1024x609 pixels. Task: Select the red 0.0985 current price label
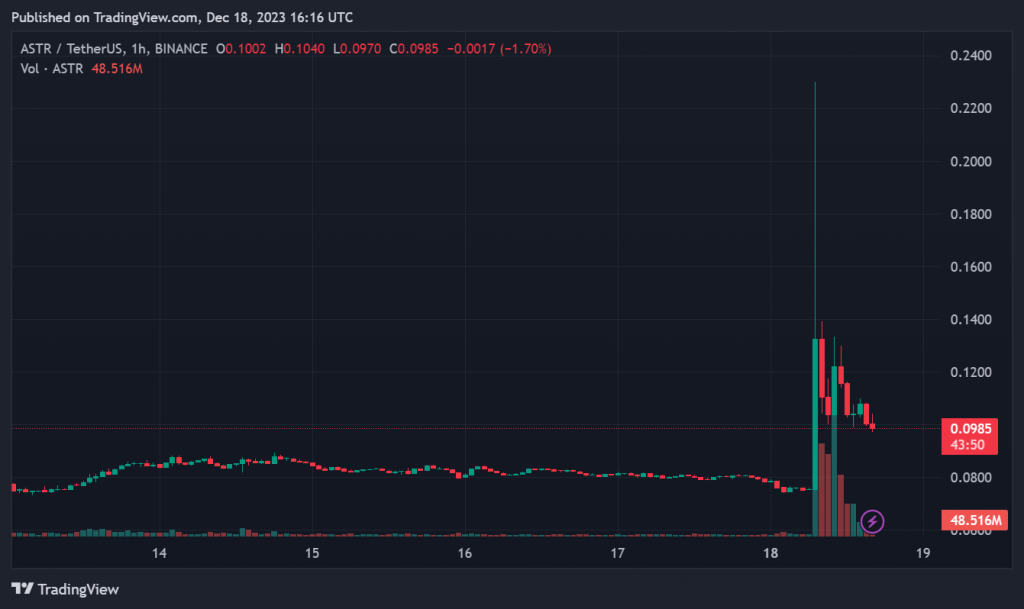click(x=966, y=428)
